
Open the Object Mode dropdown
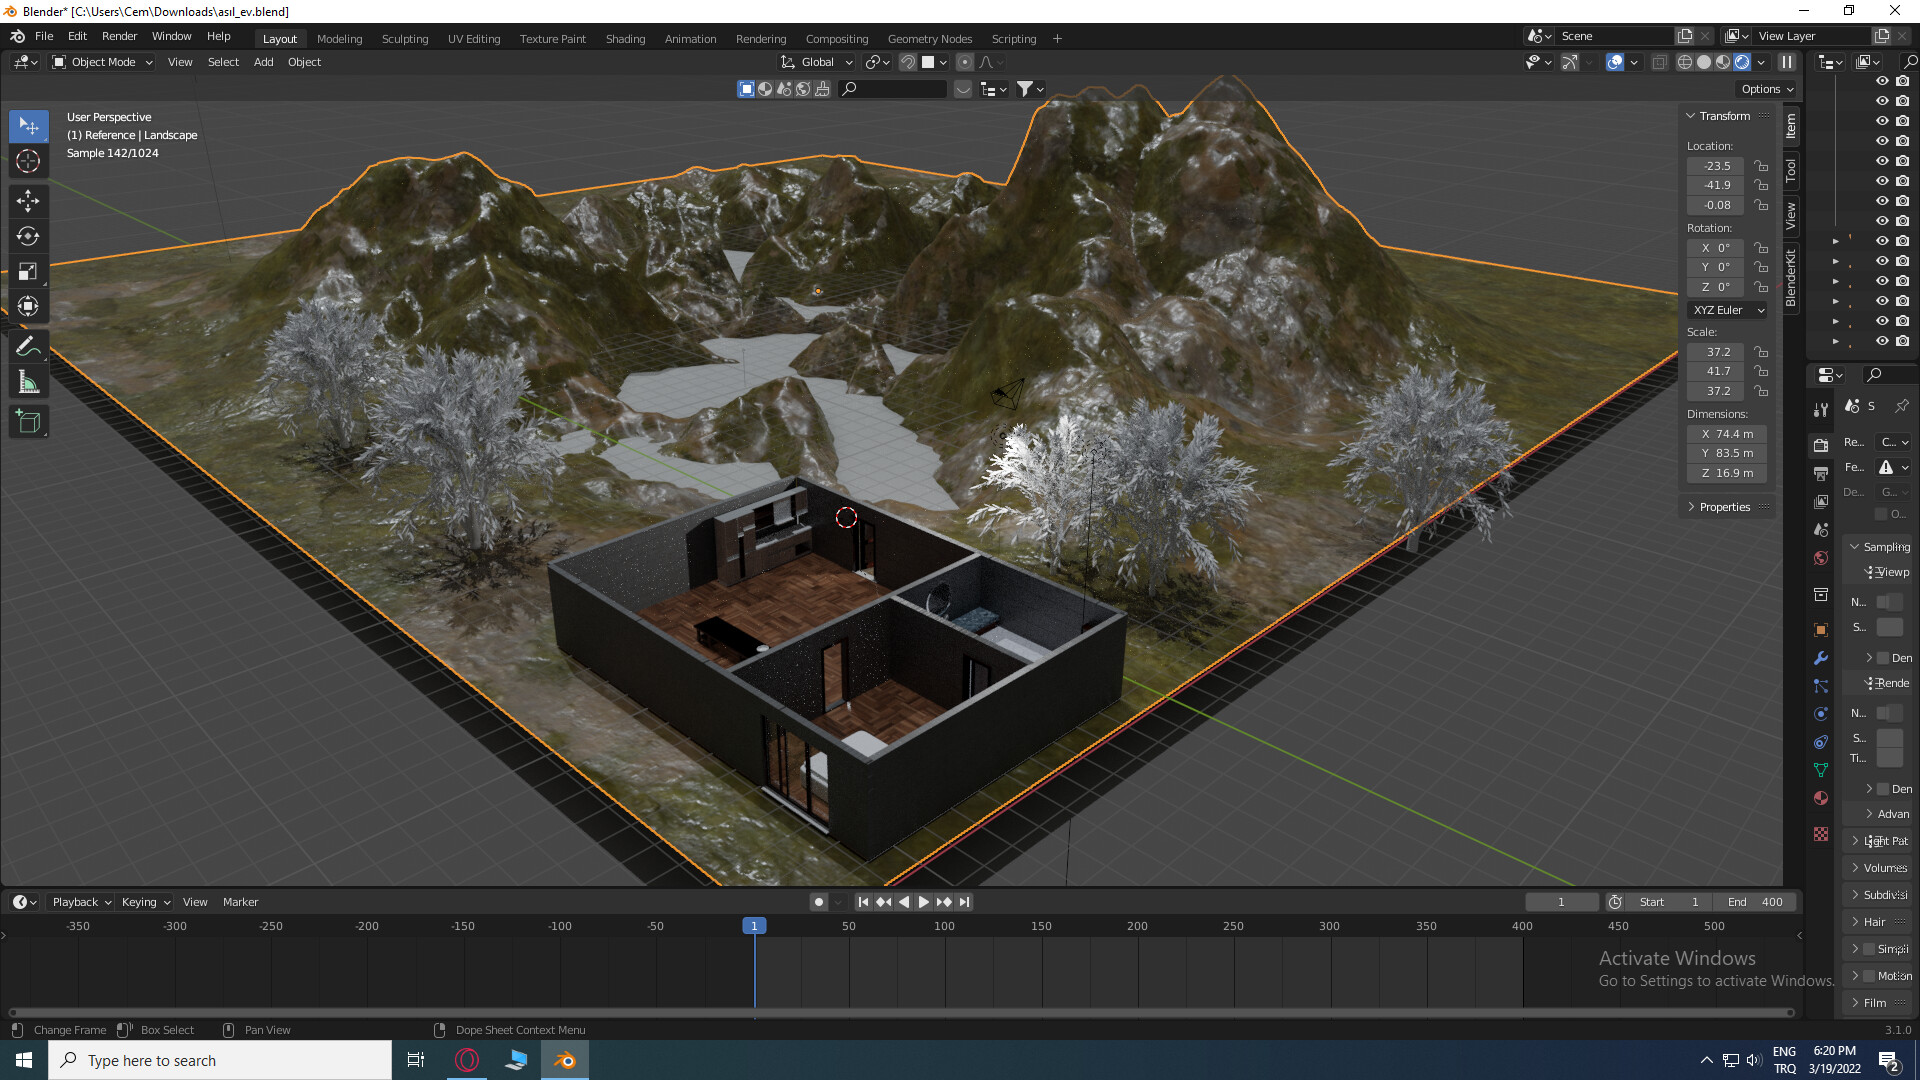tap(102, 62)
